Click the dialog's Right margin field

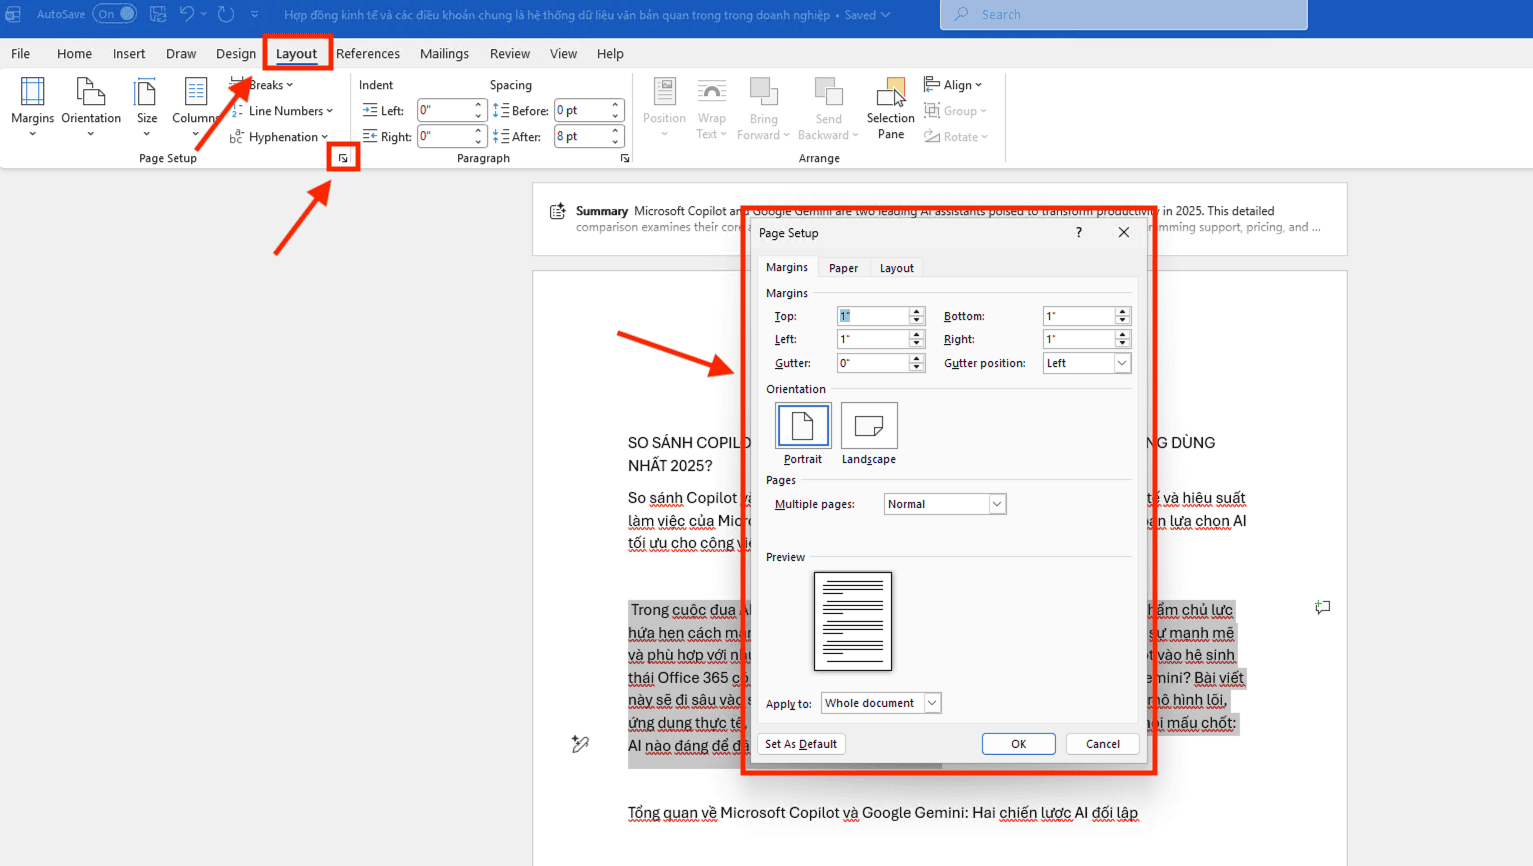[x=1079, y=339]
